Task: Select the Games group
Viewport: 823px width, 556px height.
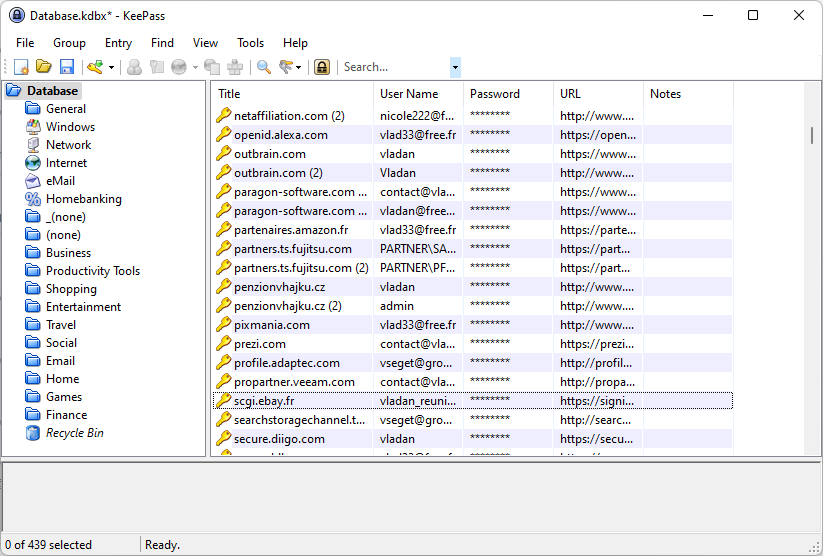Action: (64, 397)
